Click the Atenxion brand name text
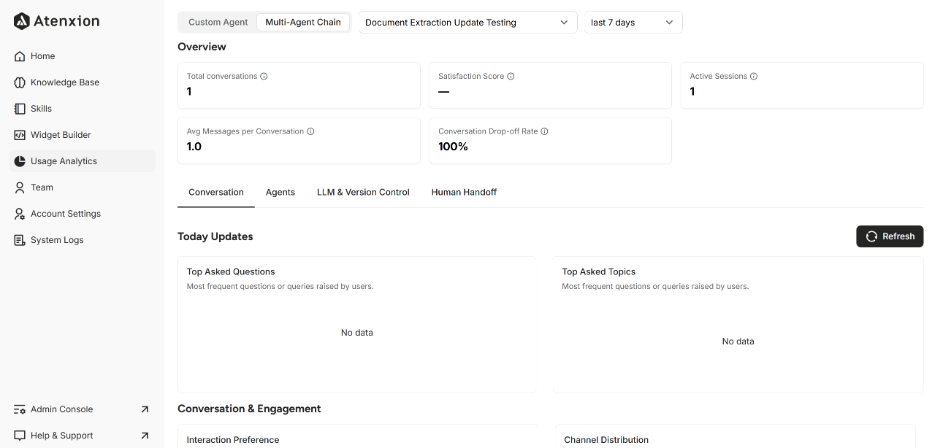The width and height of the screenshot is (936, 448). 66,21
